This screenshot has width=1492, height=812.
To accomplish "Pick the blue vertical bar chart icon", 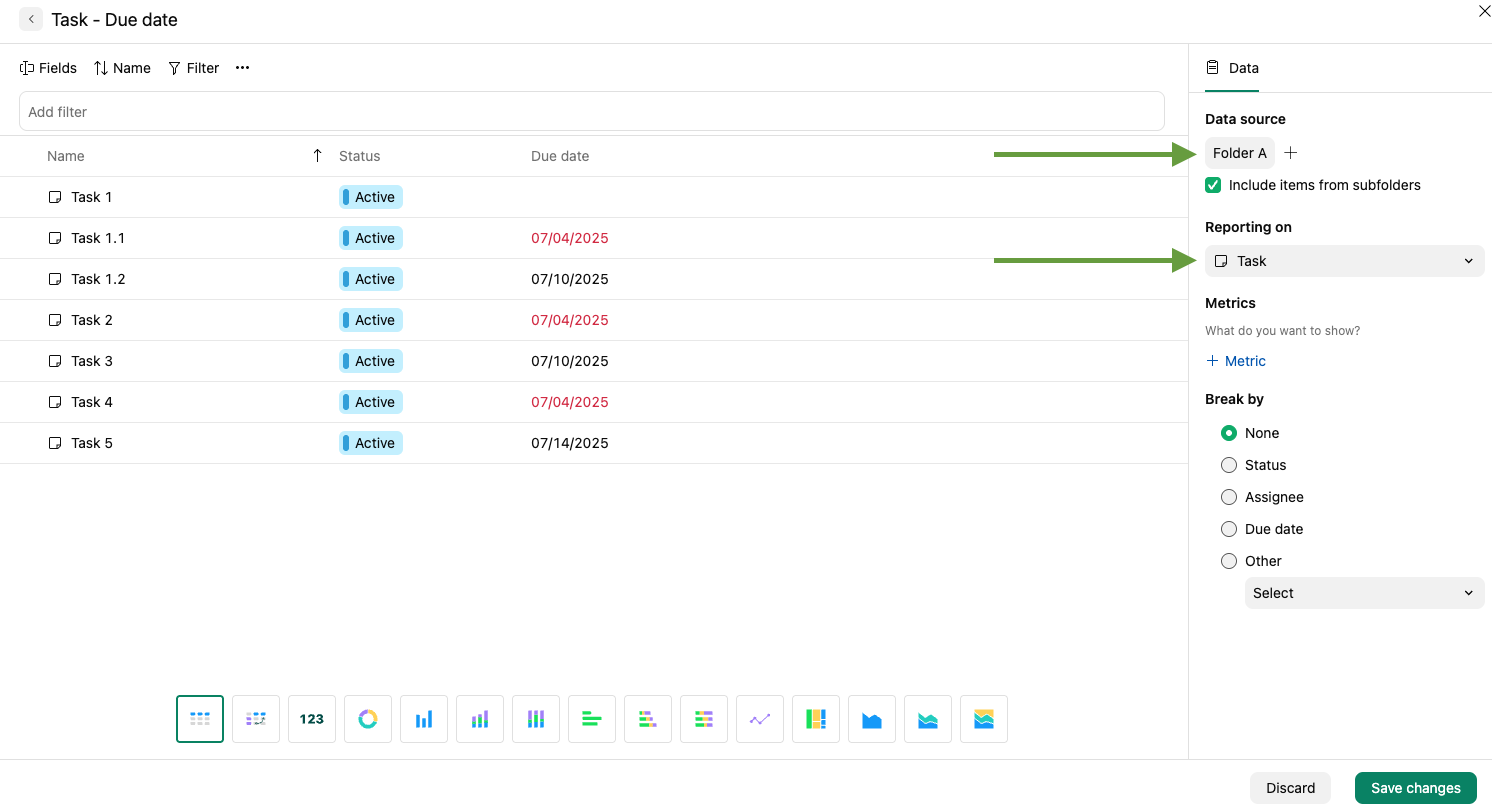I will point(424,719).
